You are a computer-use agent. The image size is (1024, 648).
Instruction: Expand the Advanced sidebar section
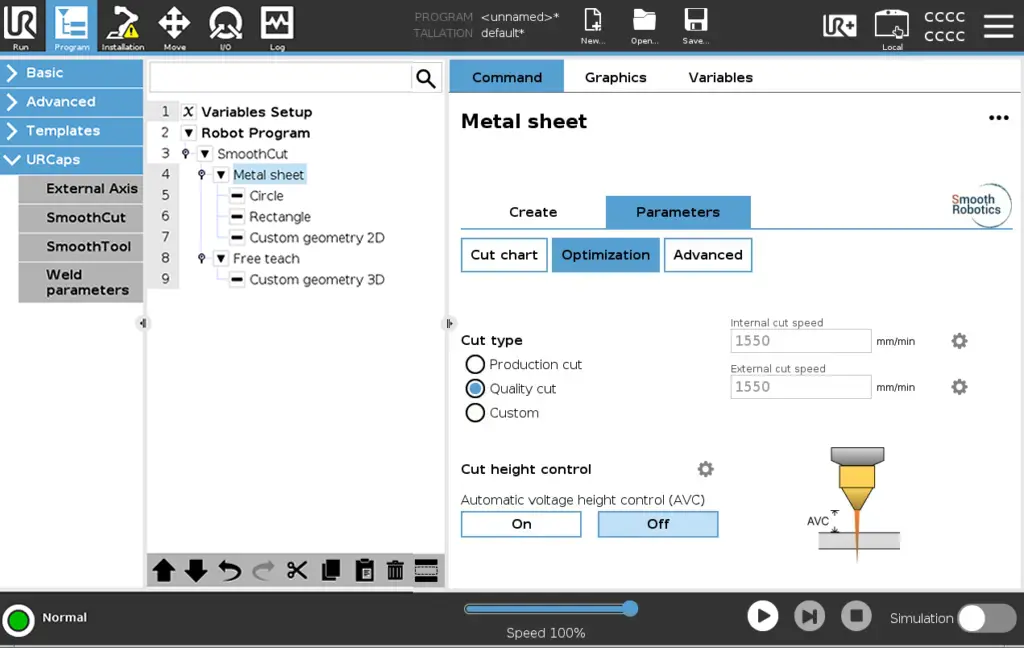click(x=71, y=102)
